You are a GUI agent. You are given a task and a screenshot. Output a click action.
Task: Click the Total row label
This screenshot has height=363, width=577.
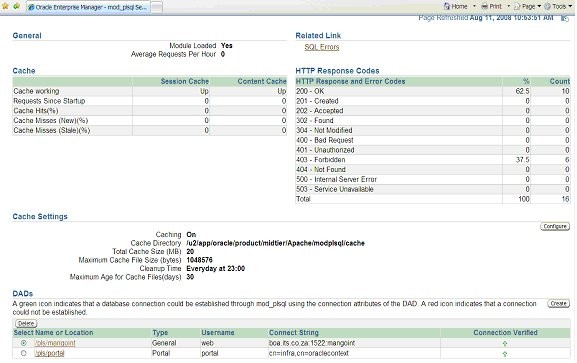click(303, 199)
